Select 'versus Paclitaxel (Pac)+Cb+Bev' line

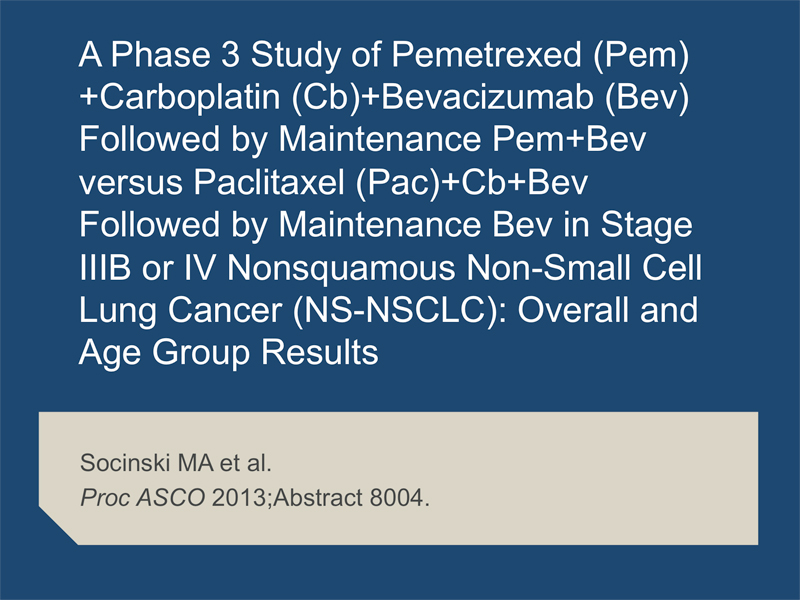[x=333, y=183]
